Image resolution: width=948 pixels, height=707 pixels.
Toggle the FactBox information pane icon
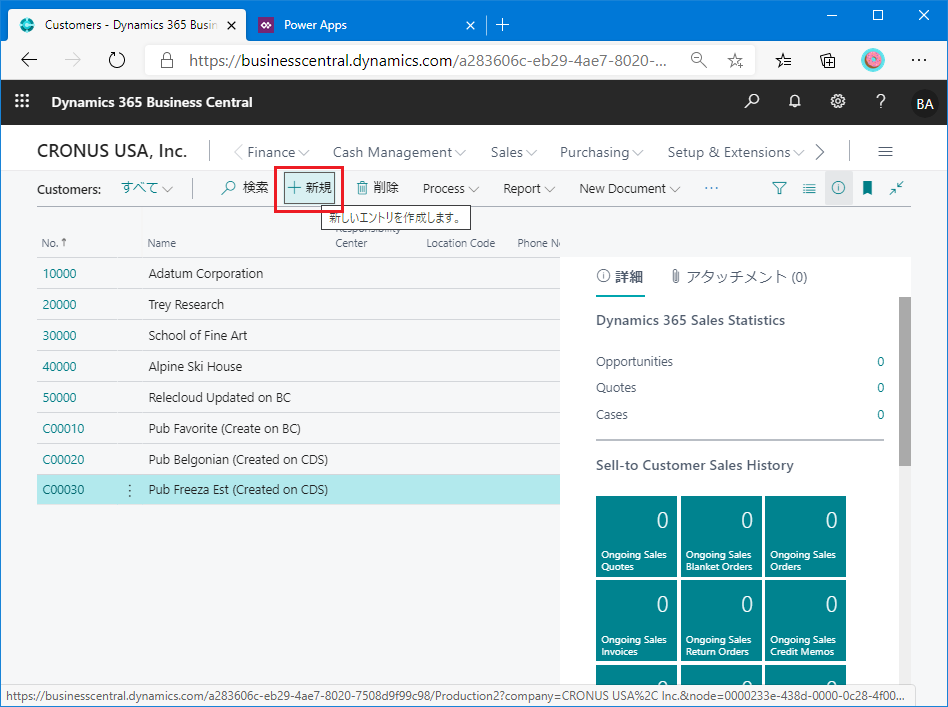839,188
